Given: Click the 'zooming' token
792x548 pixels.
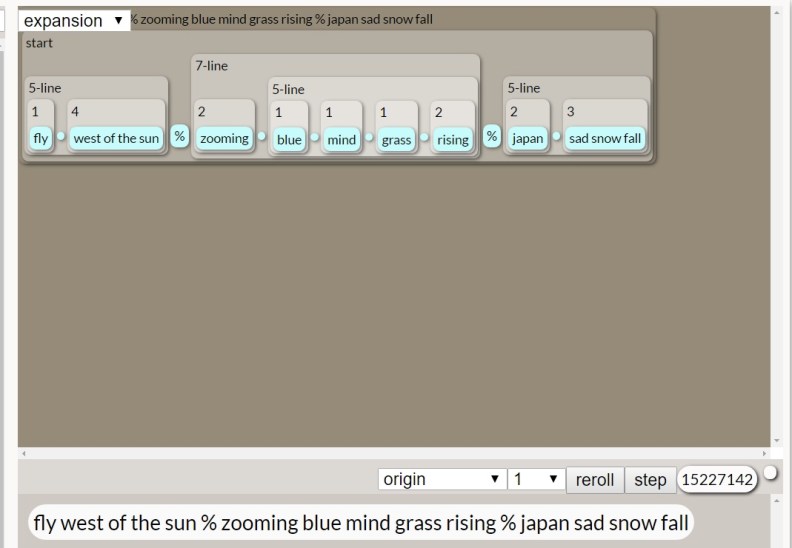Looking at the screenshot, I should (x=224, y=138).
